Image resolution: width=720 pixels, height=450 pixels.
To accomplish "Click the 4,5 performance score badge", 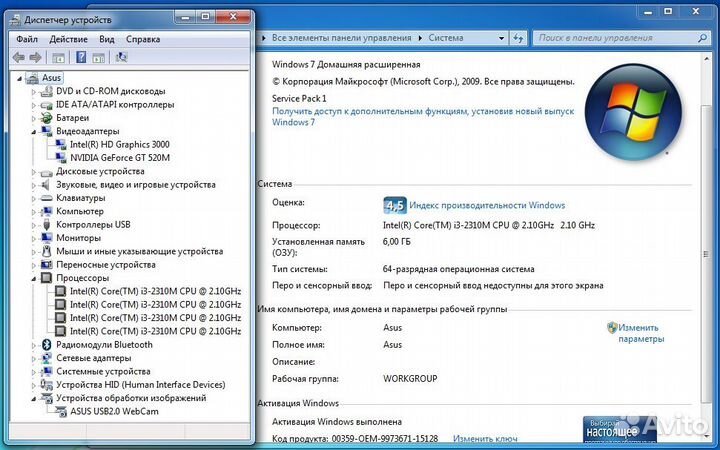I will [394, 206].
